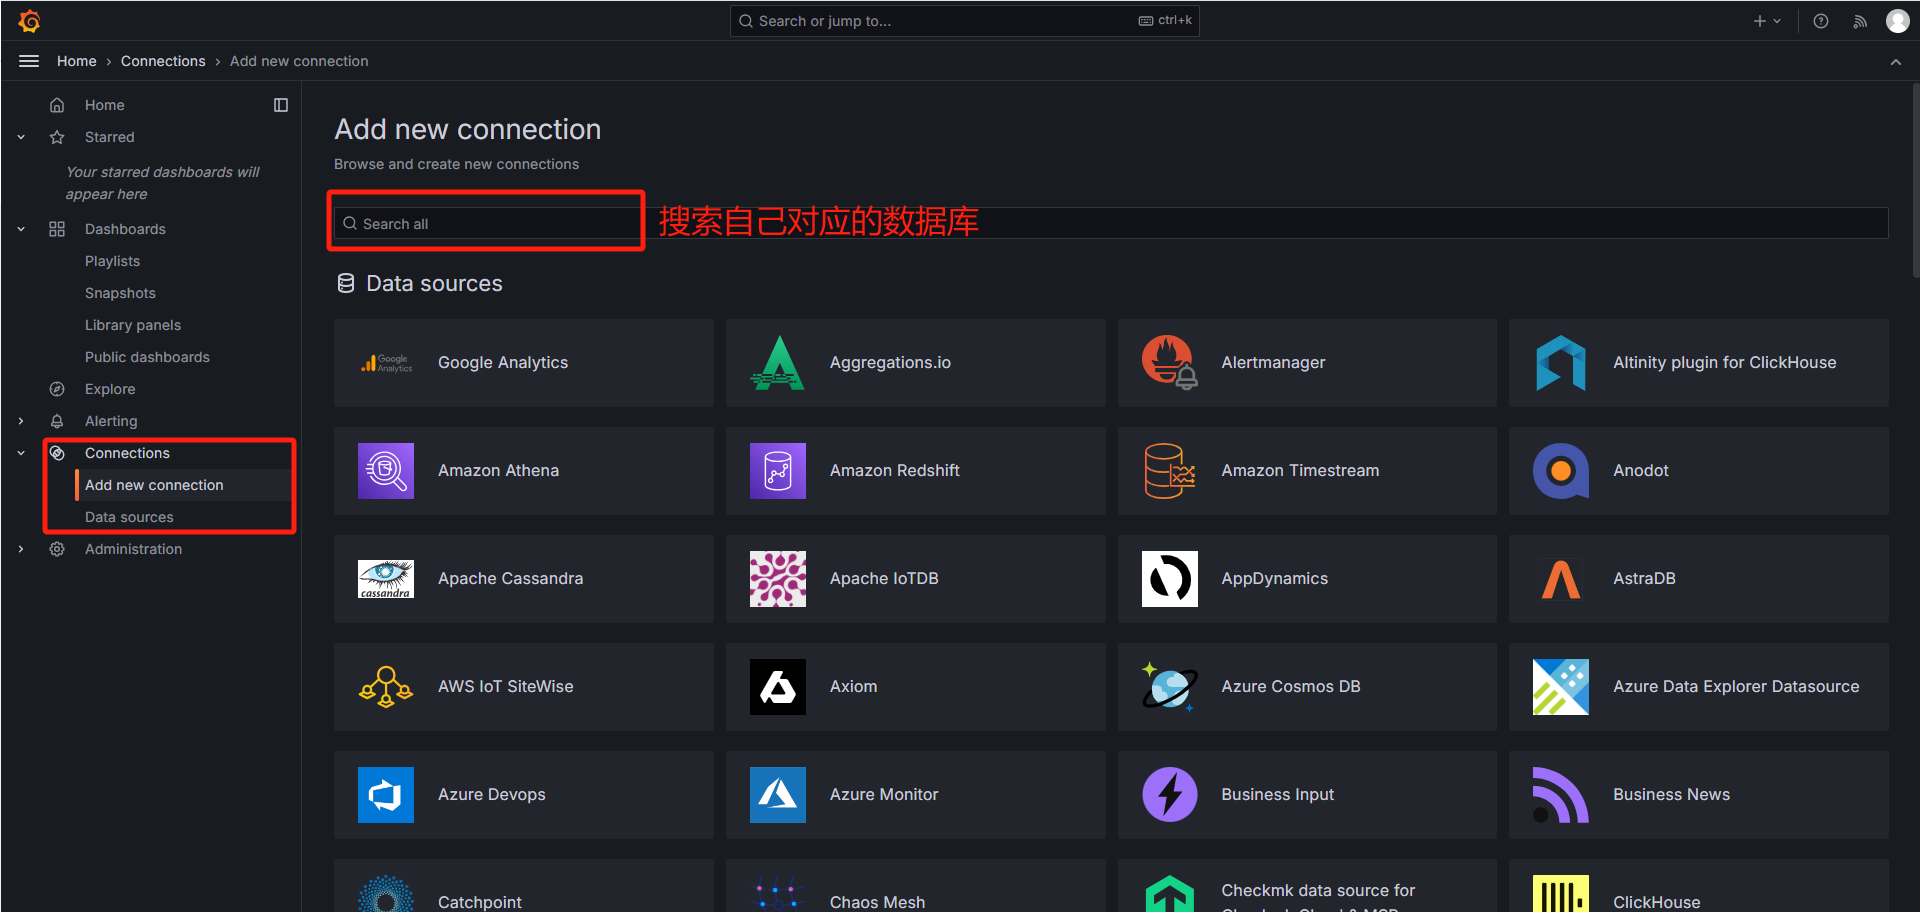Collapse the Connections section chevron
This screenshot has width=1920, height=912.
point(21,453)
